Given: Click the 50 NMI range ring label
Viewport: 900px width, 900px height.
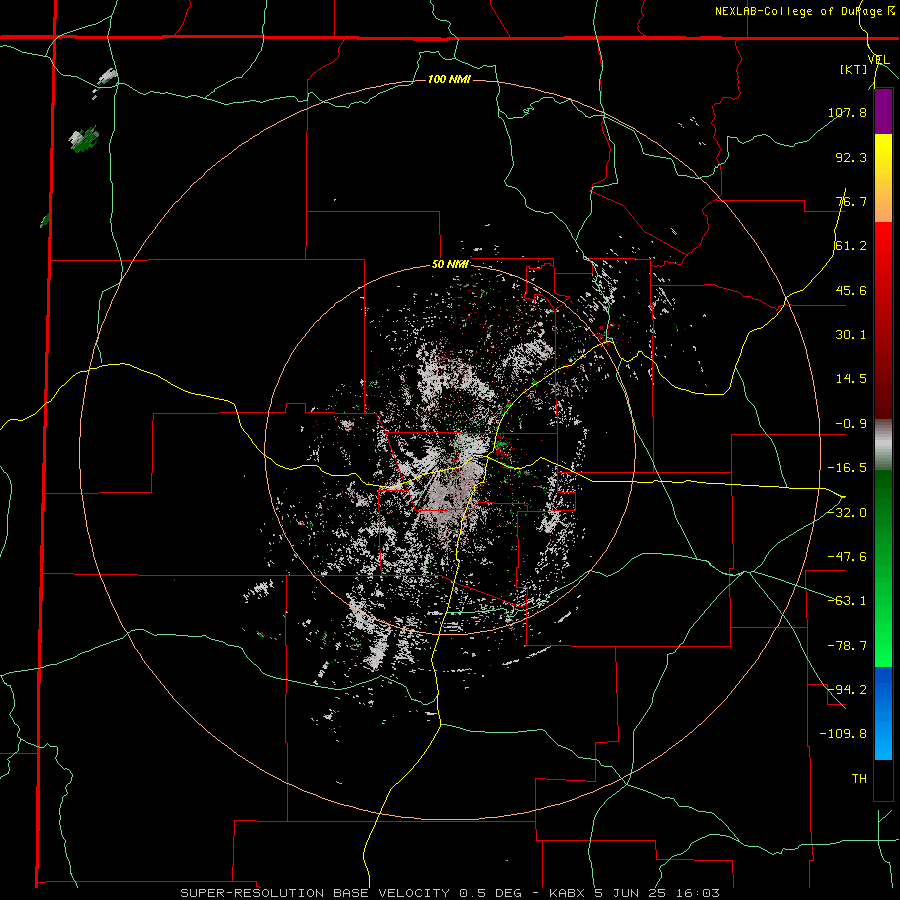Looking at the screenshot, I should tap(450, 265).
